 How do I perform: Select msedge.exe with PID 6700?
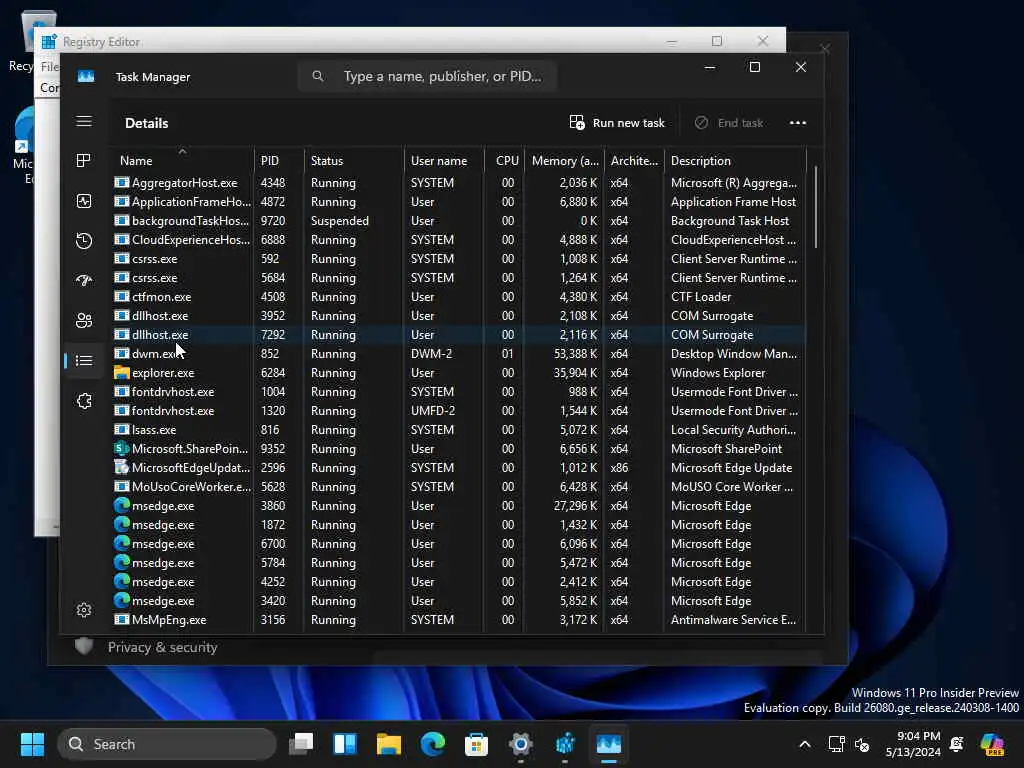point(458,543)
